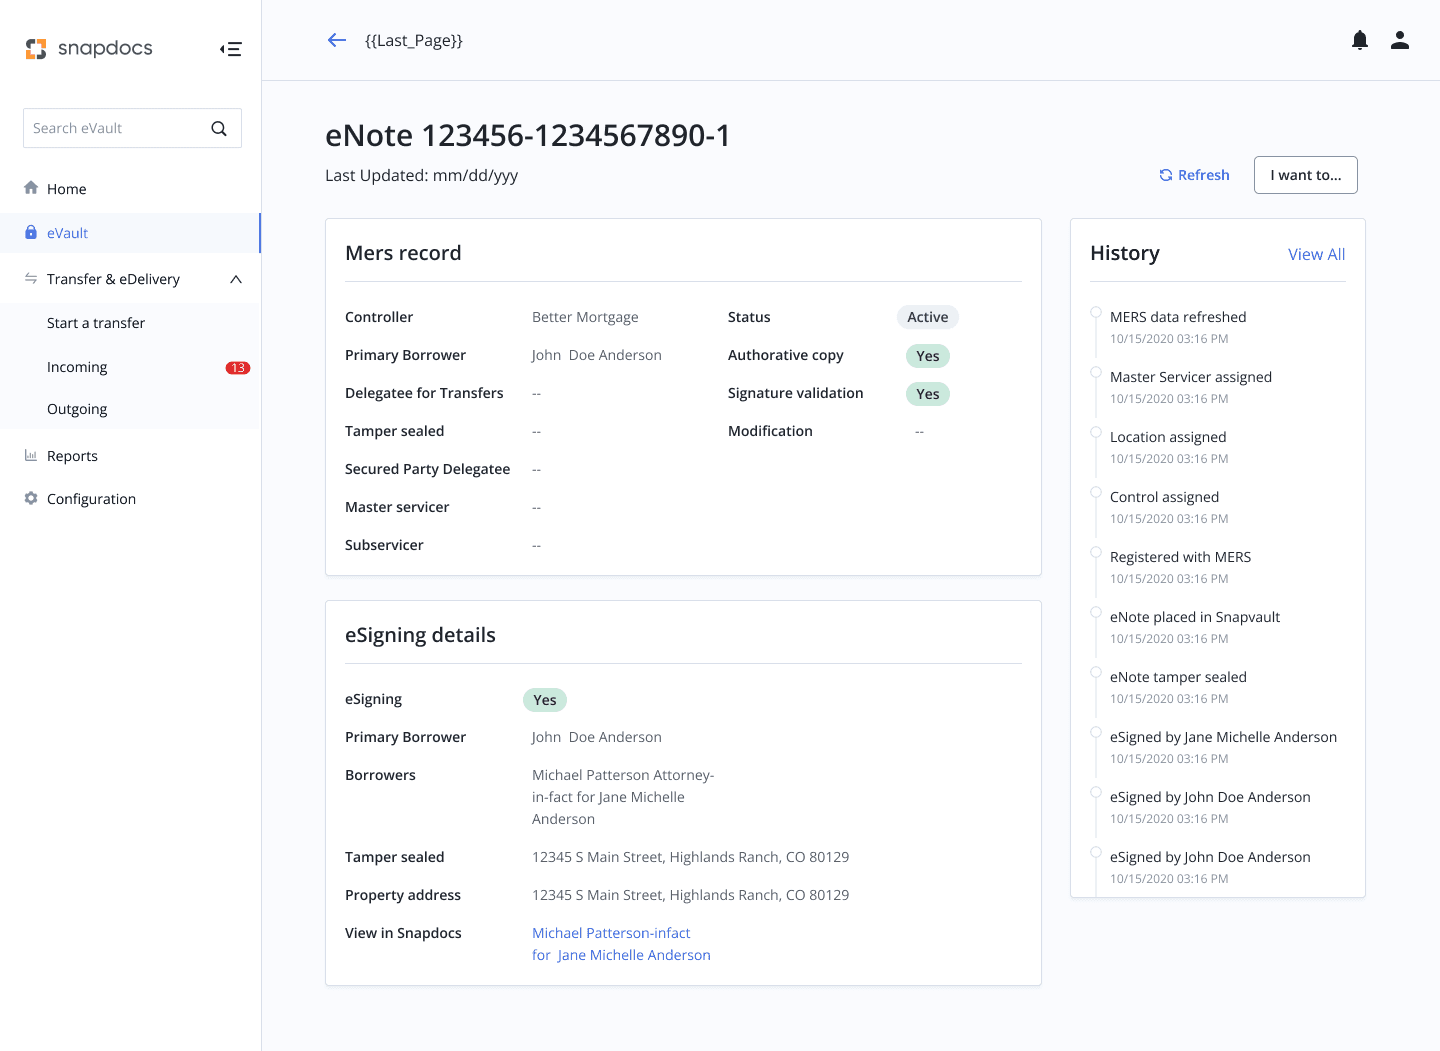Click the Mers record heading
This screenshot has width=1440, height=1051.
[403, 253]
